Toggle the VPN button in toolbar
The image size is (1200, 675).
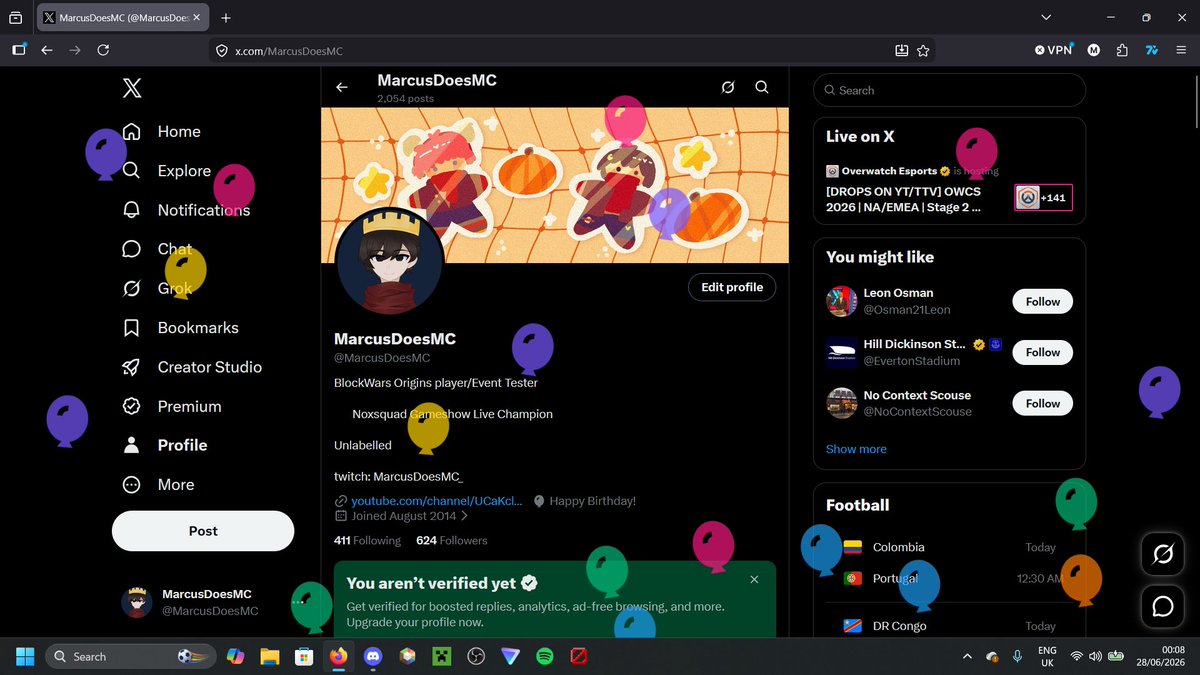(x=1054, y=50)
